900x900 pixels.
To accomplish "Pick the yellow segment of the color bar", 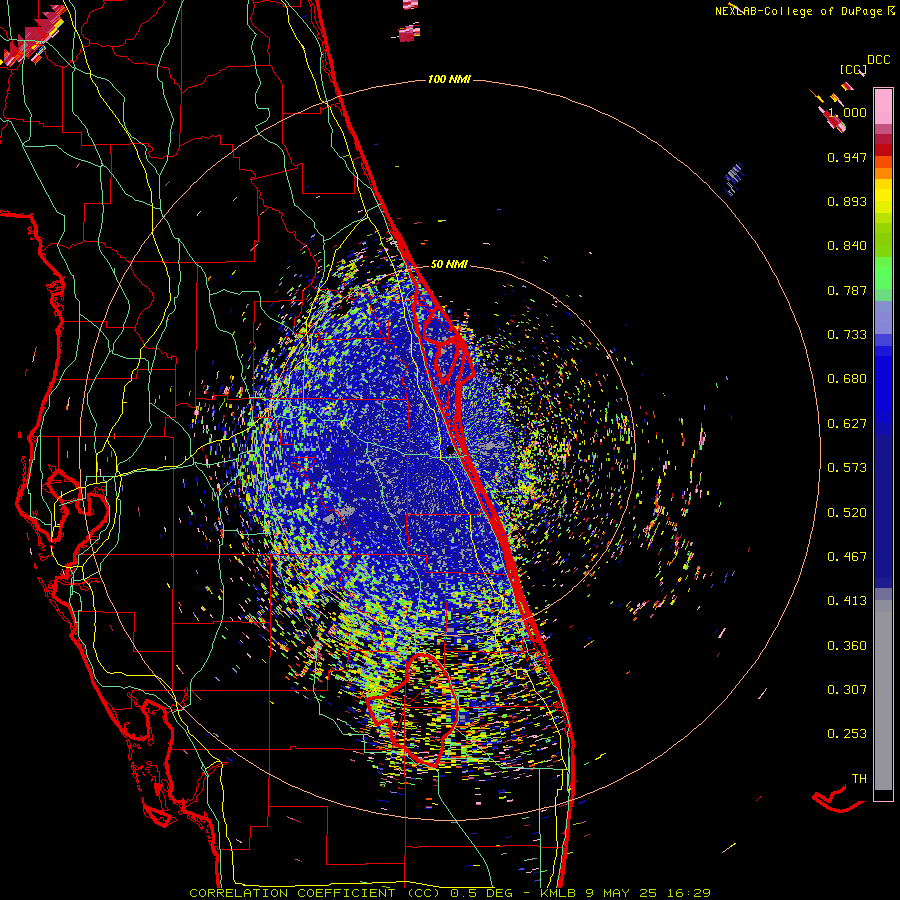I will pos(883,196).
